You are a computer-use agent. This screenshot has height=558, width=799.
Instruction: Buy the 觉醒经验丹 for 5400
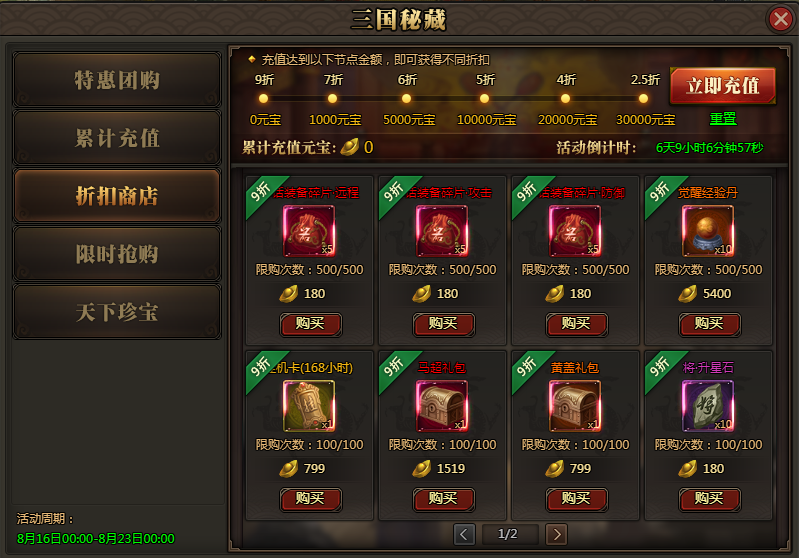pyautogui.click(x=709, y=324)
